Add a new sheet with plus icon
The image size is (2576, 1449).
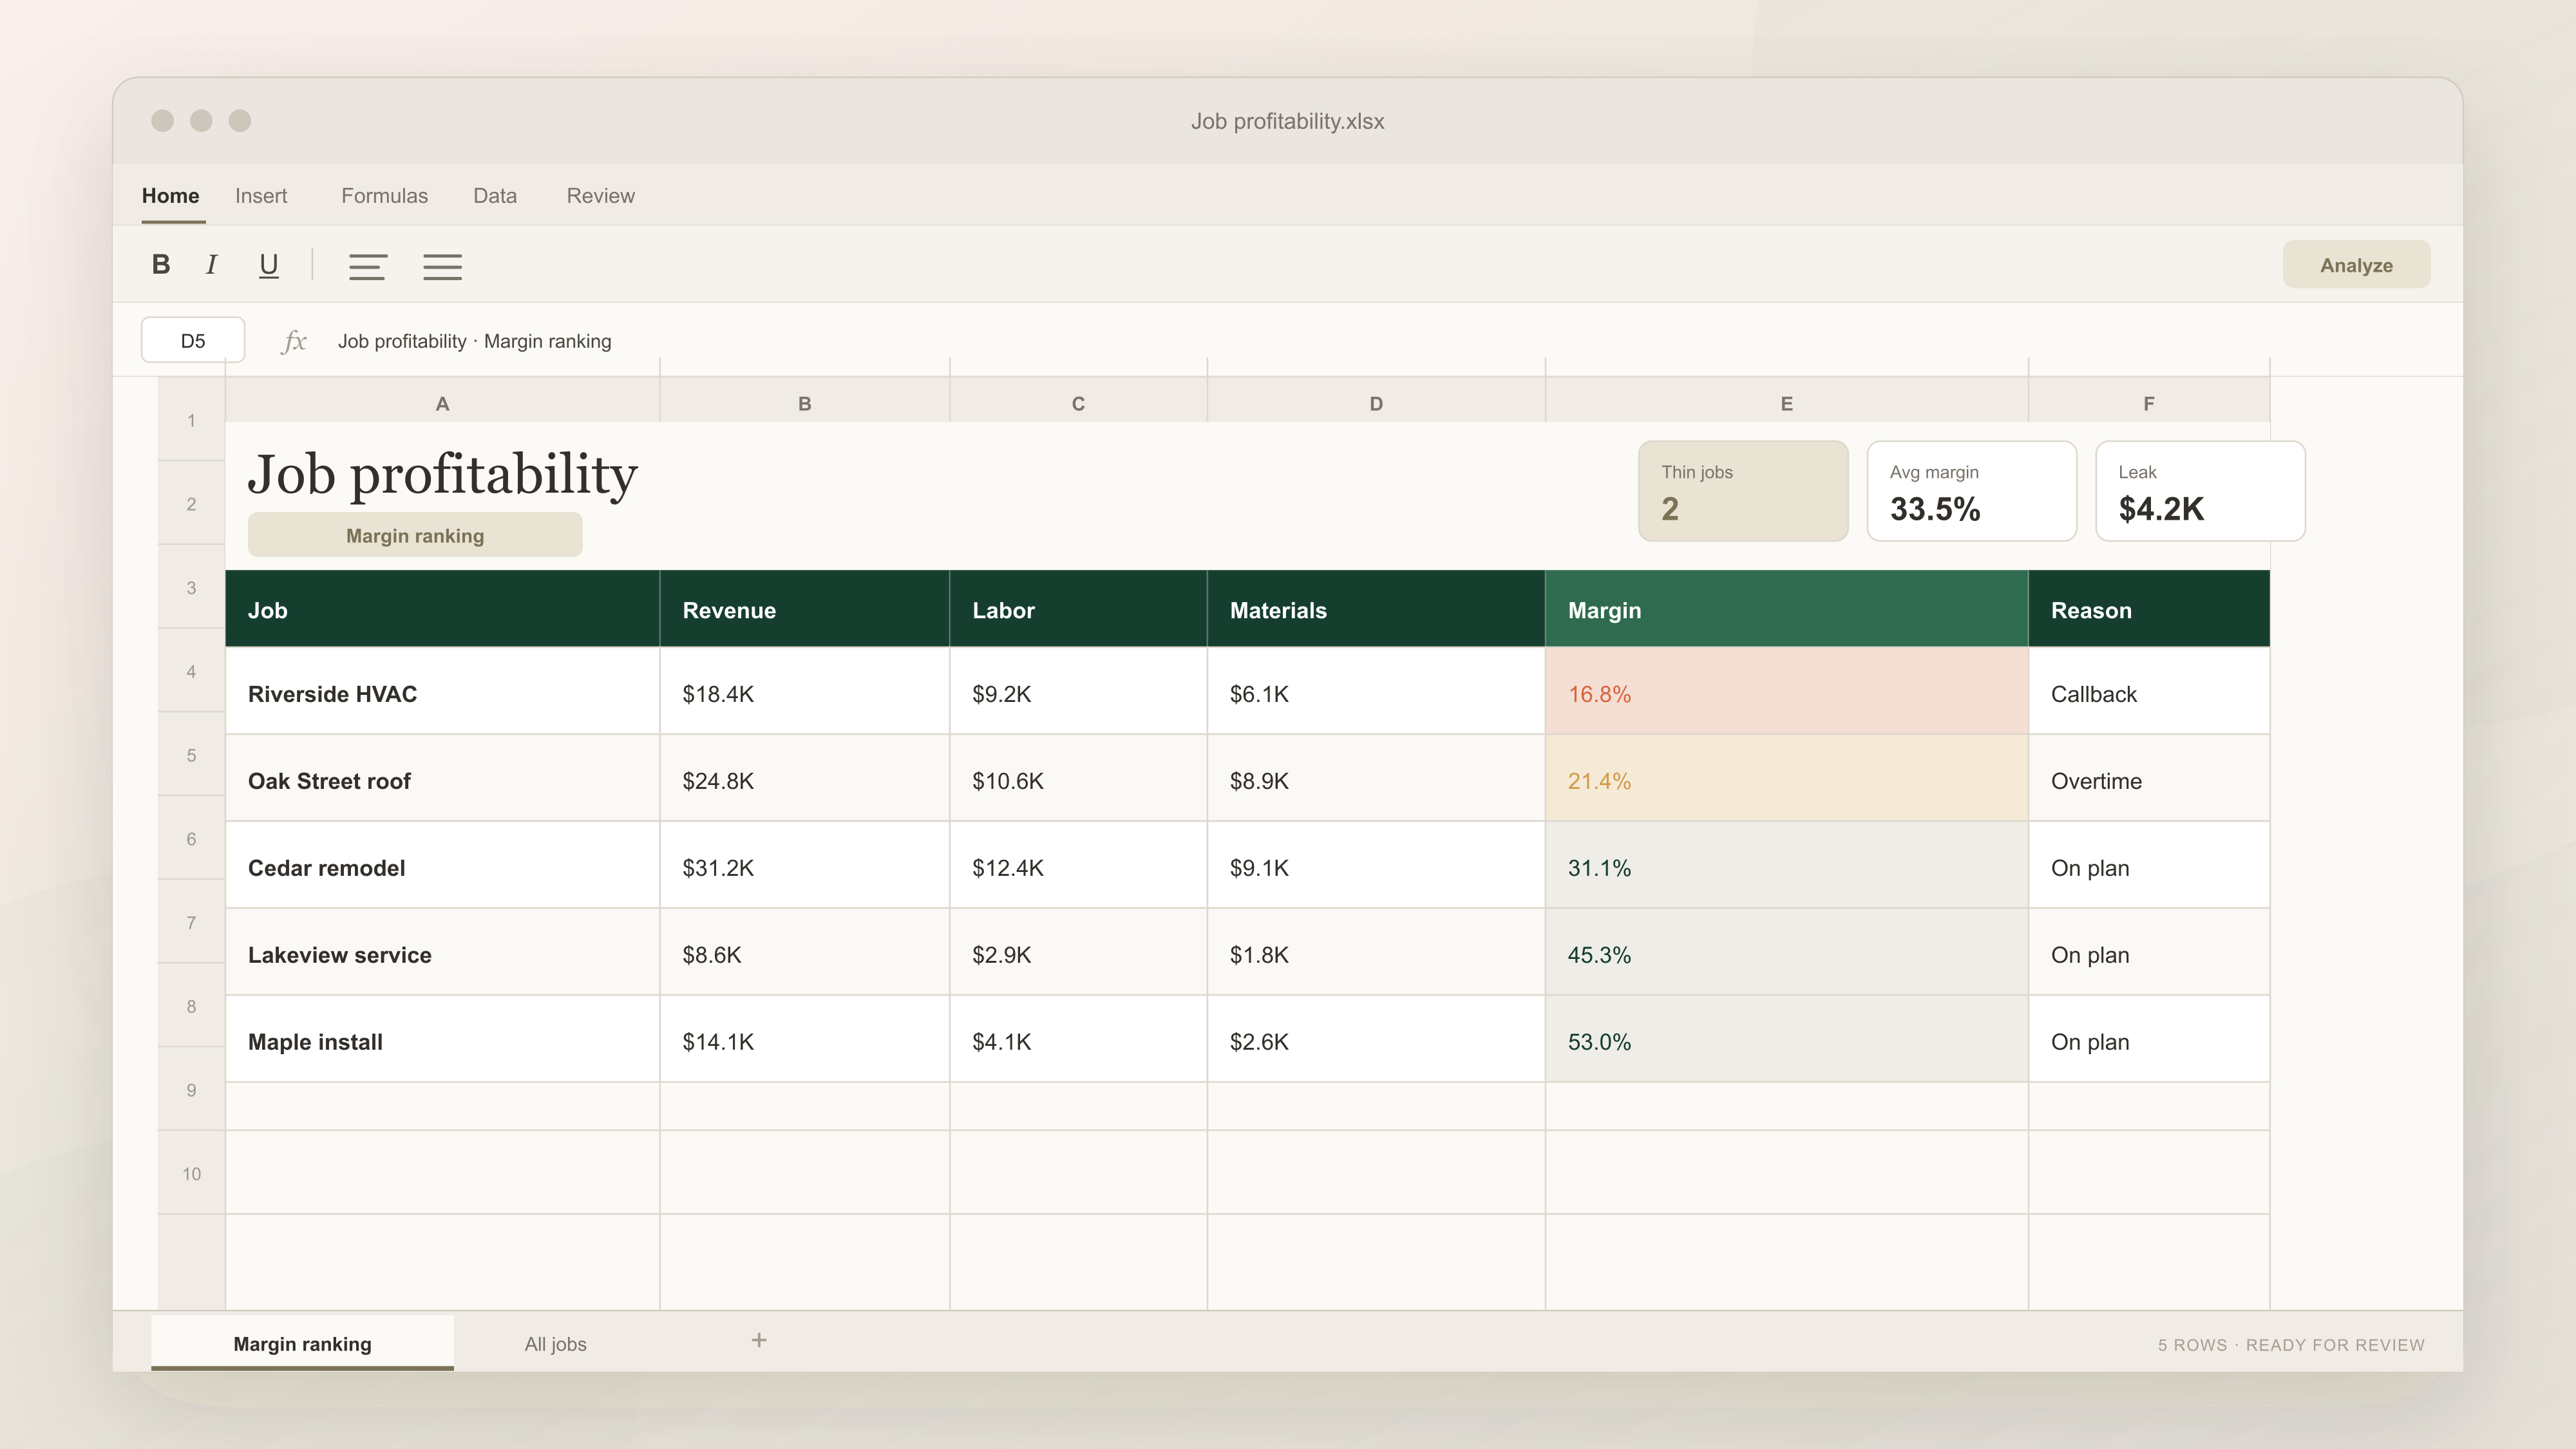[759, 1340]
